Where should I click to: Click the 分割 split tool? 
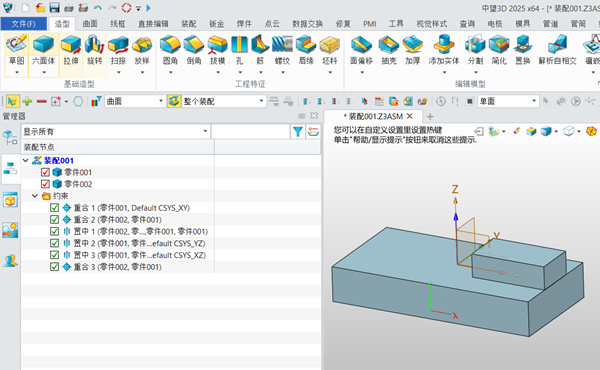coord(475,50)
